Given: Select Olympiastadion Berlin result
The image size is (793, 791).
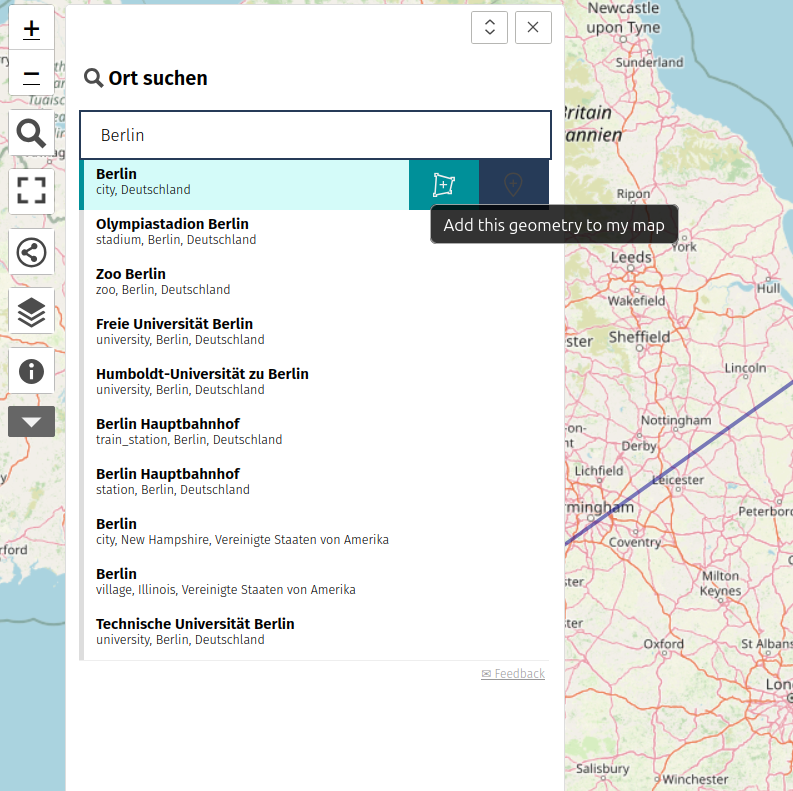Looking at the screenshot, I should pyautogui.click(x=172, y=231).
